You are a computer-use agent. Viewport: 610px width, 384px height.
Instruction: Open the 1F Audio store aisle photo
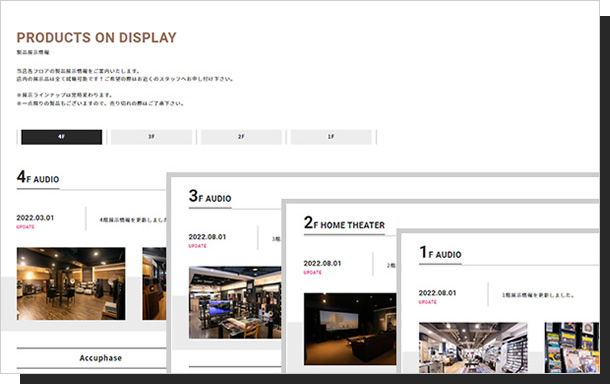tap(473, 347)
